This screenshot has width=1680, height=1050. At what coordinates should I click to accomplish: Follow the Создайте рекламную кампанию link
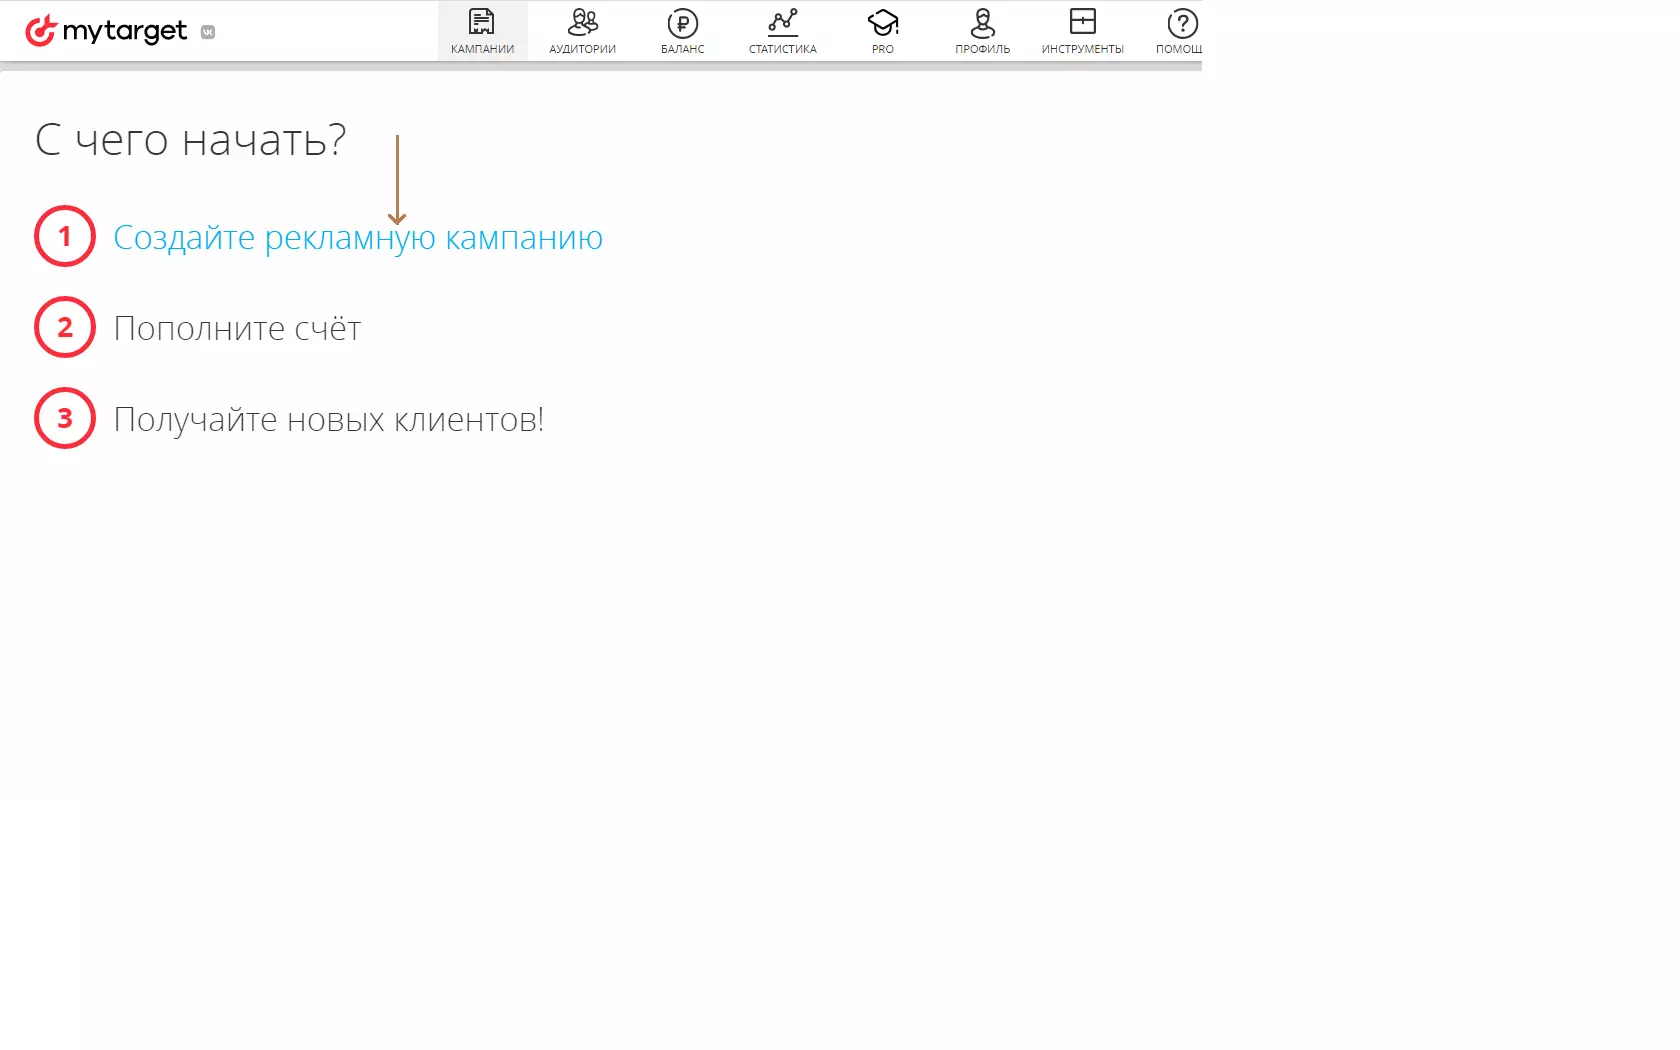pyautogui.click(x=358, y=238)
